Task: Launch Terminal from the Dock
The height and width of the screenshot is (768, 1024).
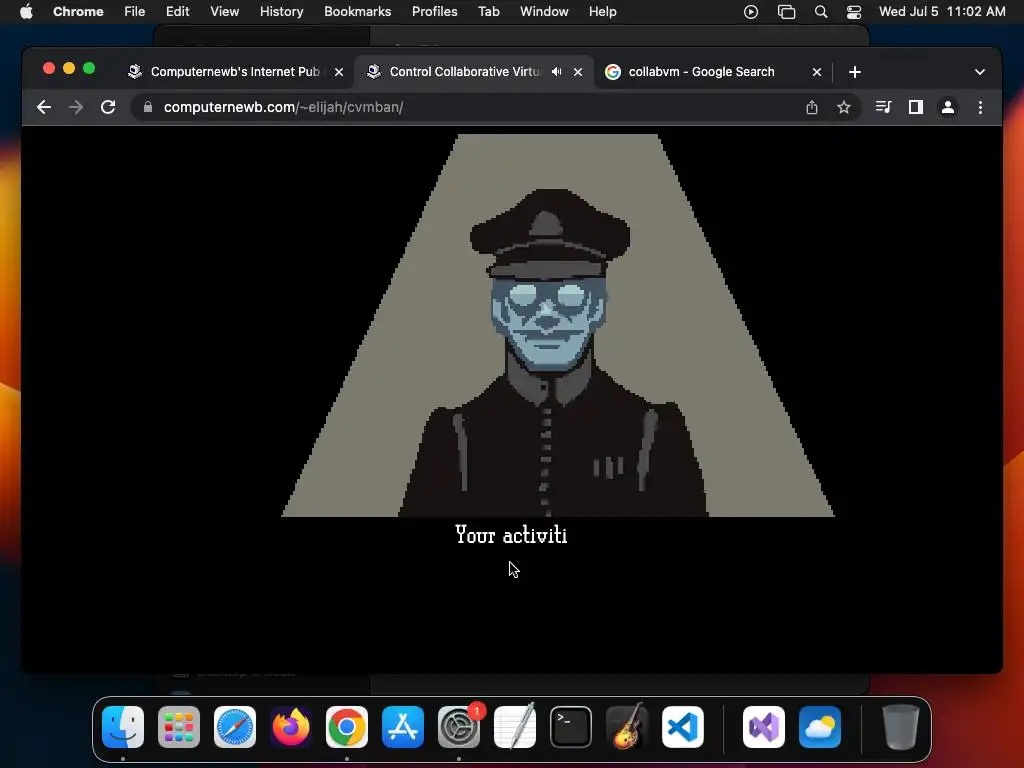Action: tap(571, 727)
